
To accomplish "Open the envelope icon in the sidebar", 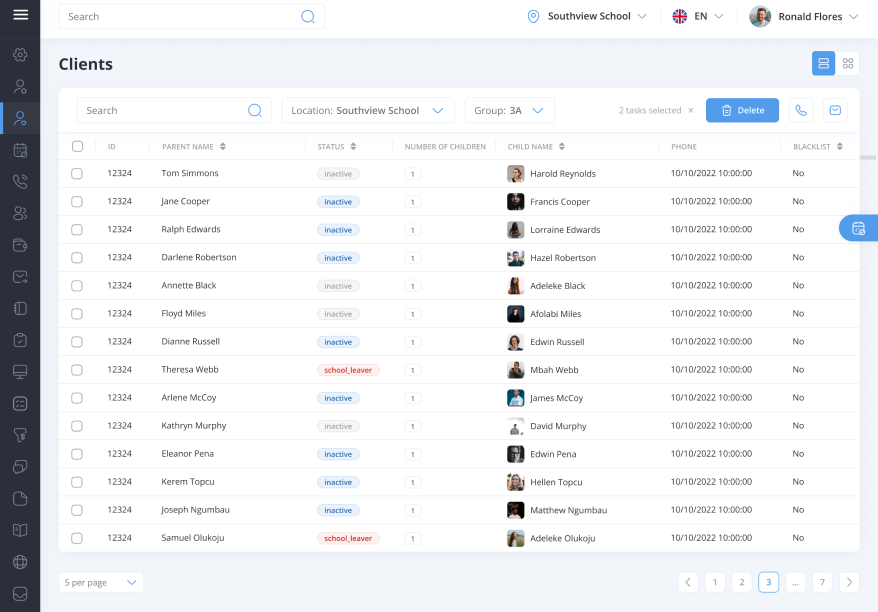I will 20,277.
